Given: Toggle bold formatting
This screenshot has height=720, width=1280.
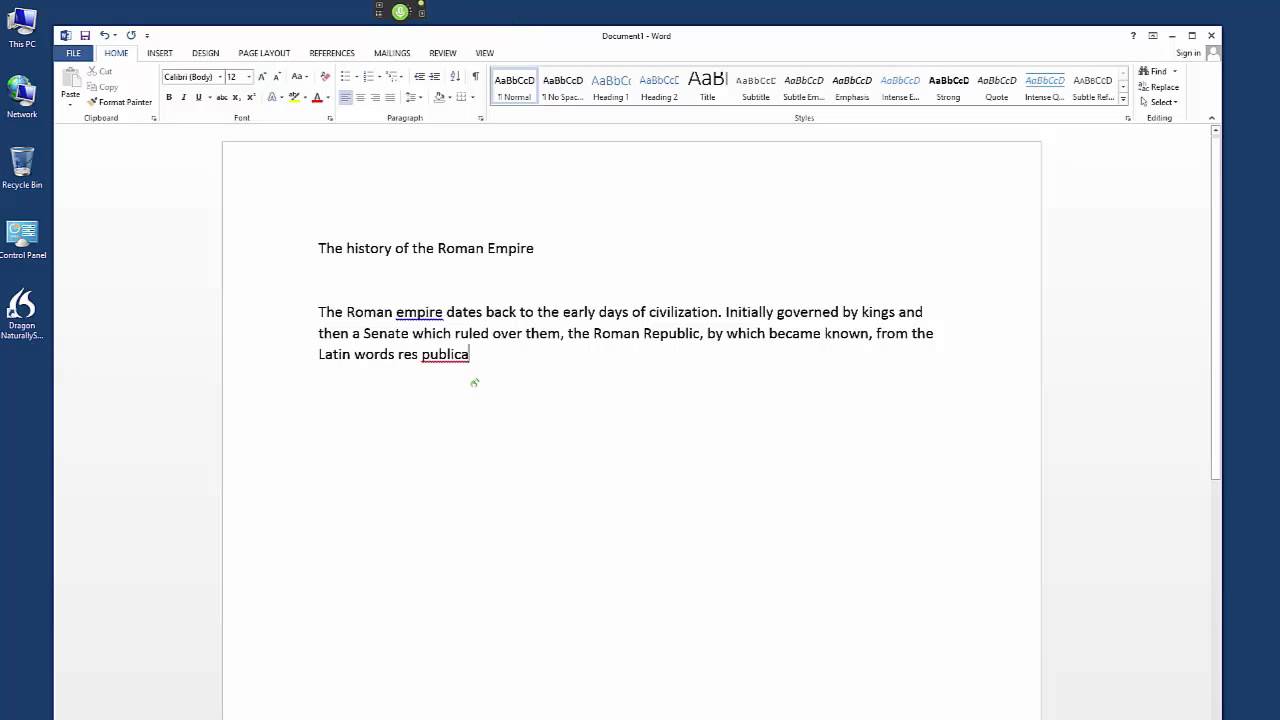Looking at the screenshot, I should click(x=169, y=97).
